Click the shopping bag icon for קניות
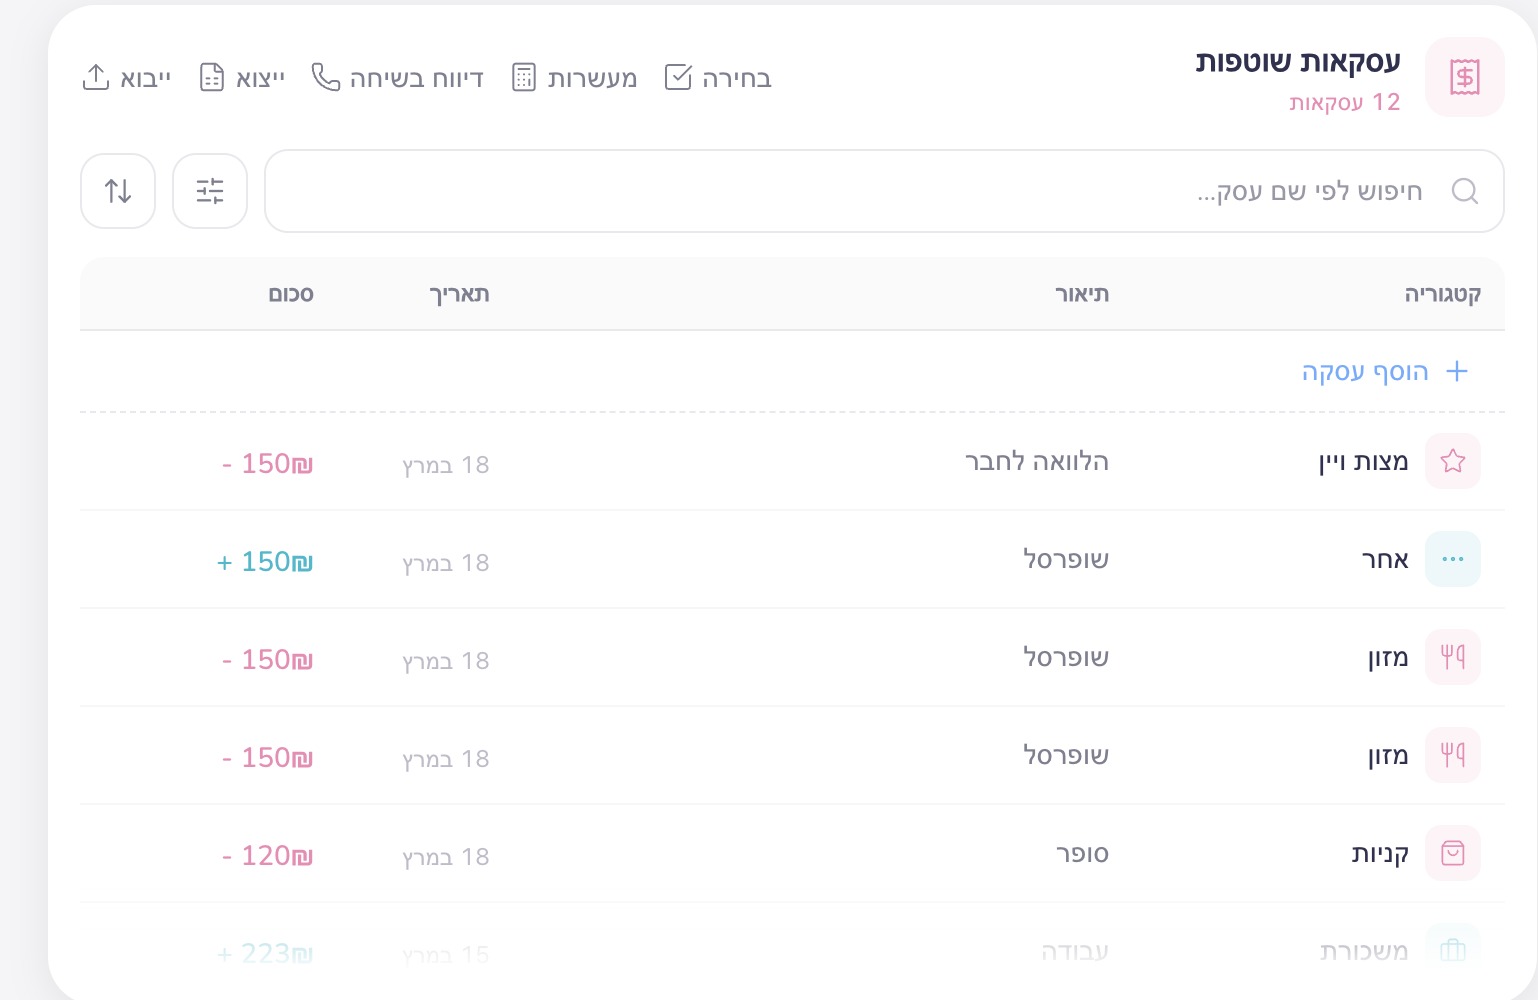The width and height of the screenshot is (1538, 1000). pyautogui.click(x=1453, y=853)
